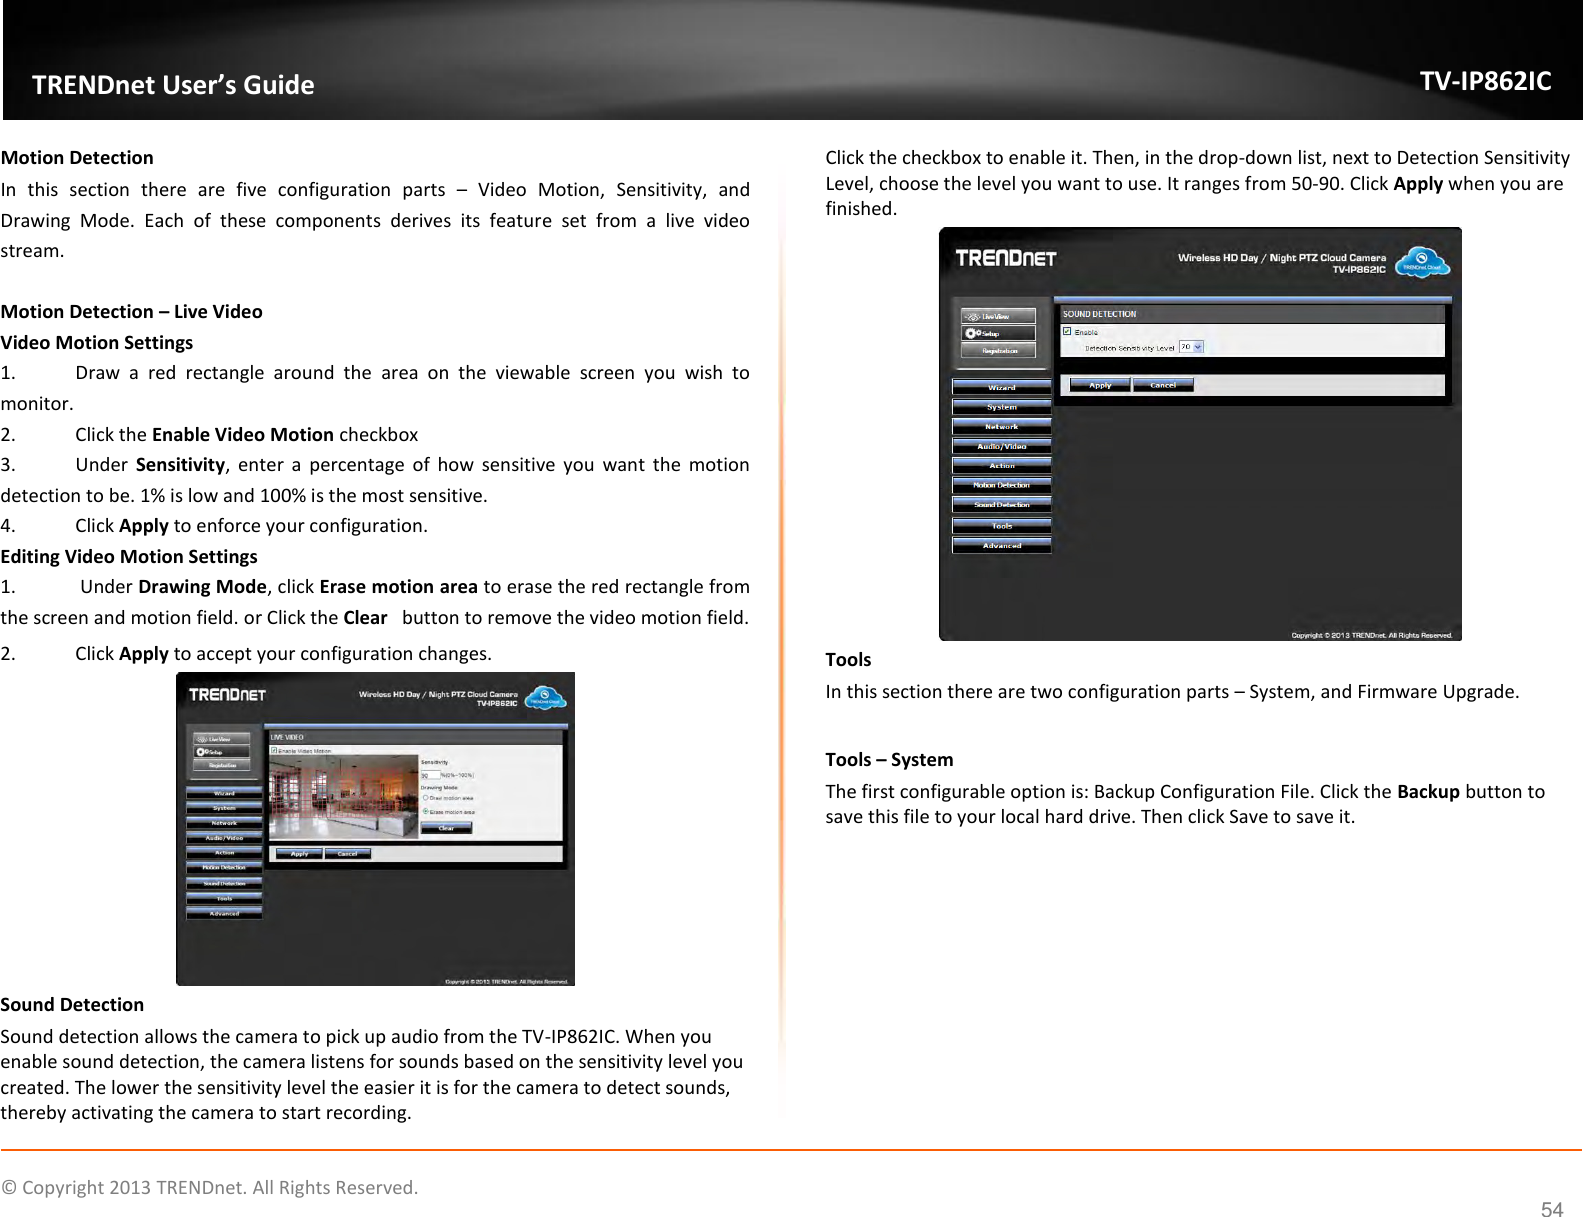Open Setup gear button in Live Video screenshot
The width and height of the screenshot is (1583, 1217).
(x=222, y=752)
